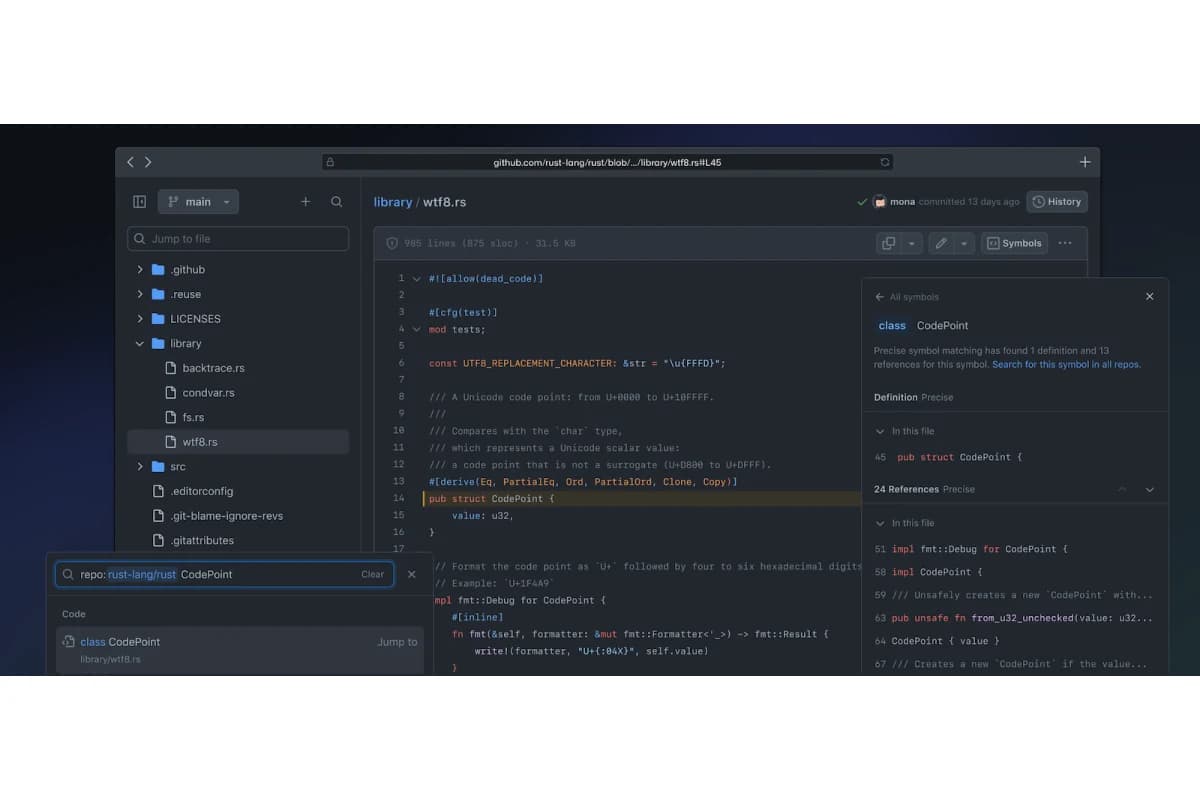Edit the file with the pencil icon
Screen dimensions: 1200x800
940,243
